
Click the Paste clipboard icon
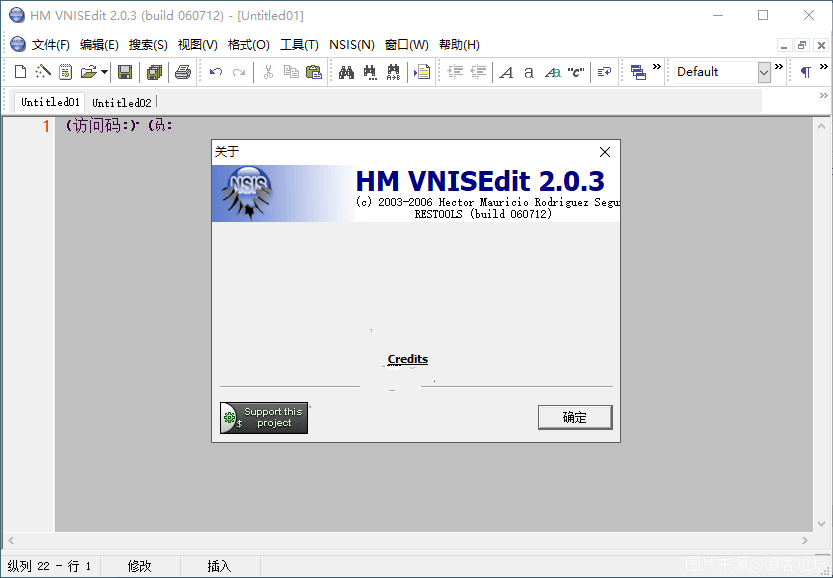coord(314,72)
